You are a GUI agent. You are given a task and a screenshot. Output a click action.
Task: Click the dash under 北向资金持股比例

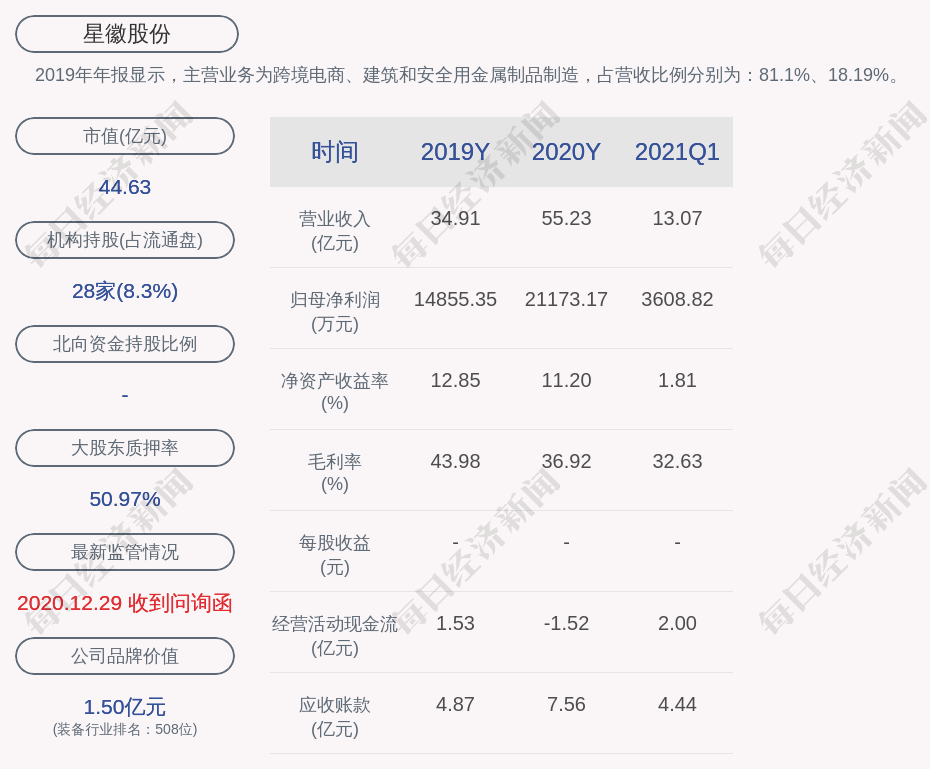pos(125,395)
